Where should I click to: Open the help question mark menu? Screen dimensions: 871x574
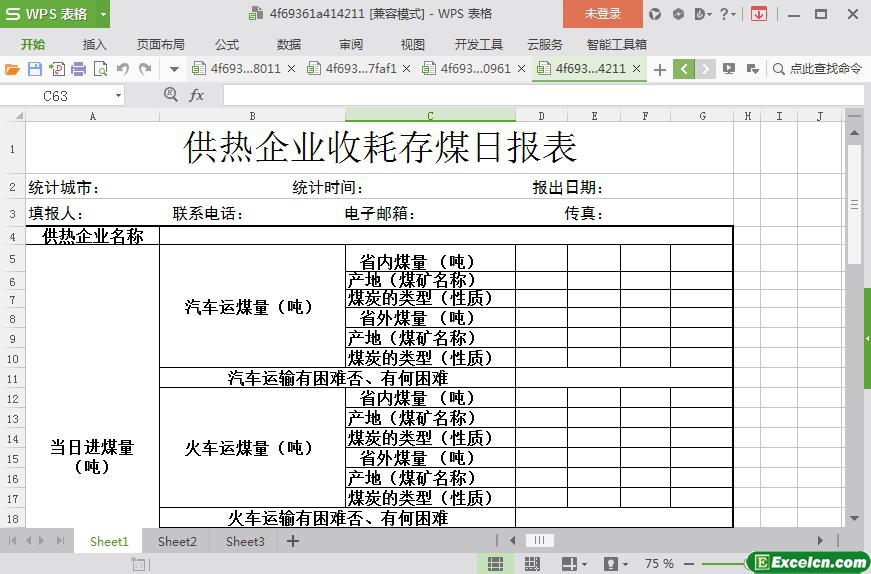[x=727, y=14]
